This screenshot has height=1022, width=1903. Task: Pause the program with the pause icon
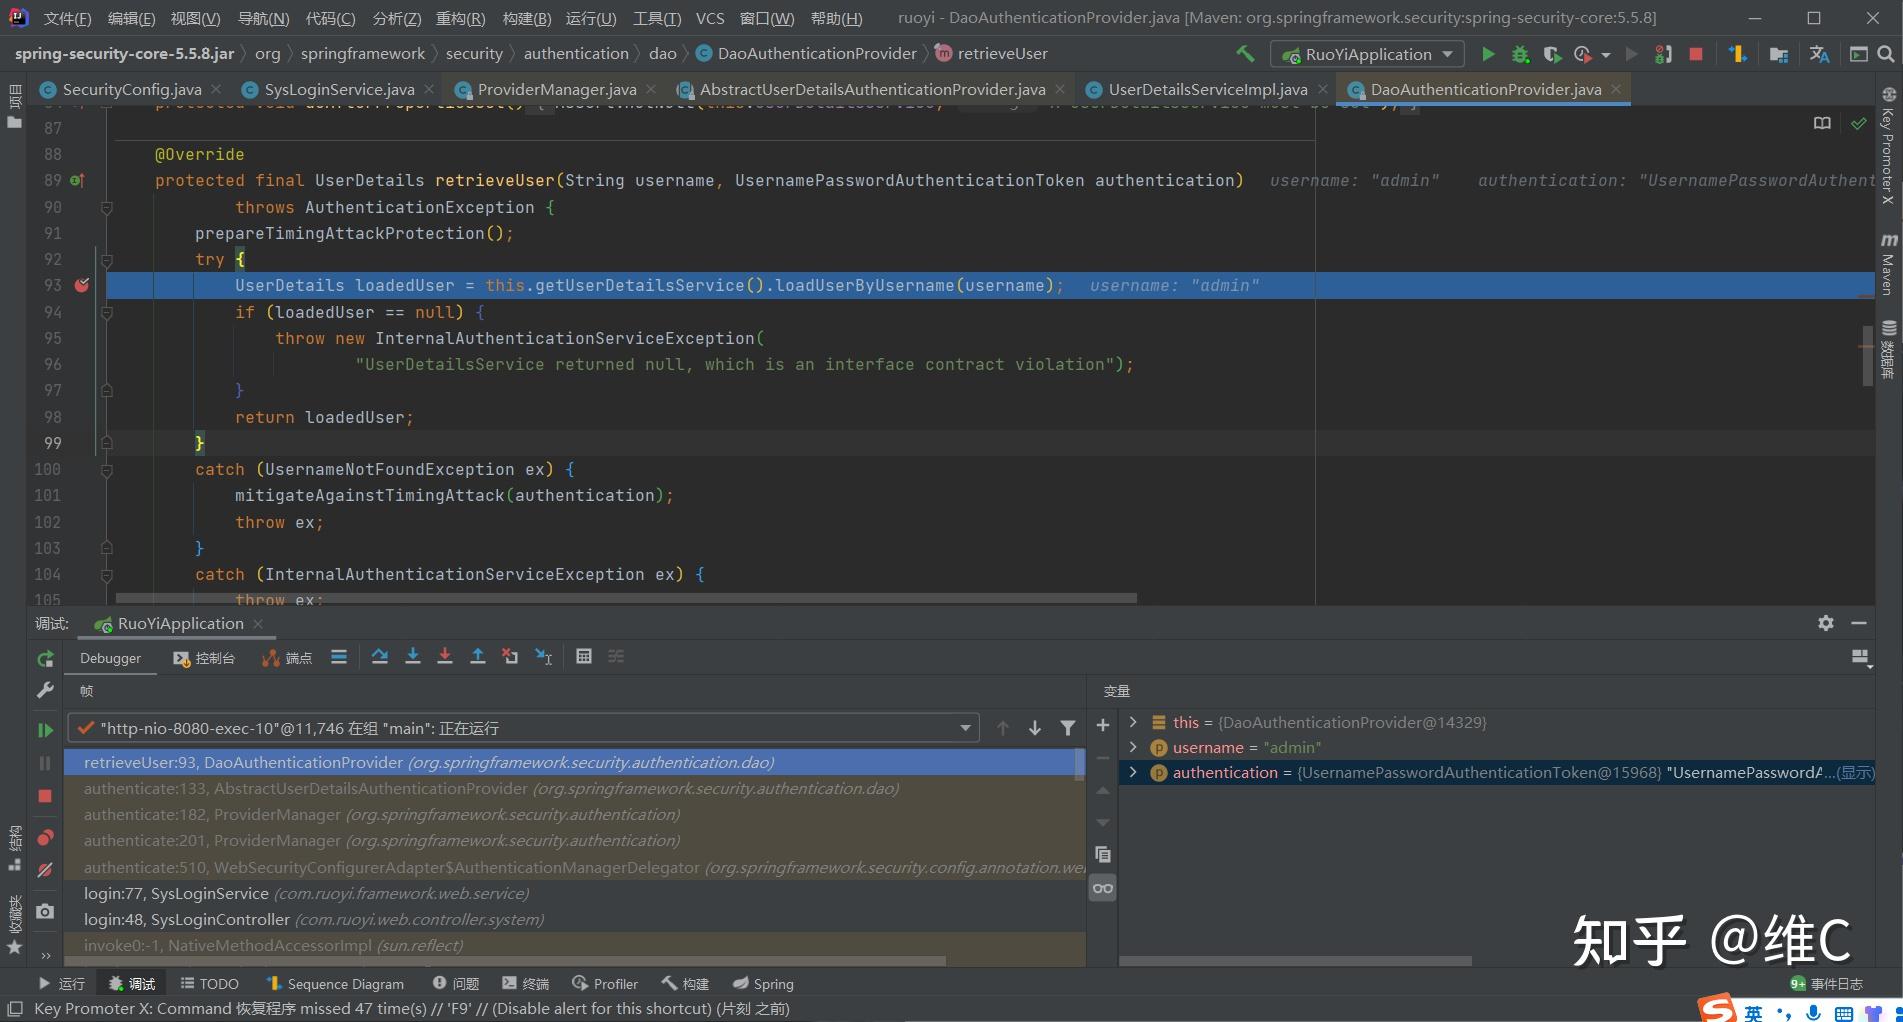click(45, 762)
